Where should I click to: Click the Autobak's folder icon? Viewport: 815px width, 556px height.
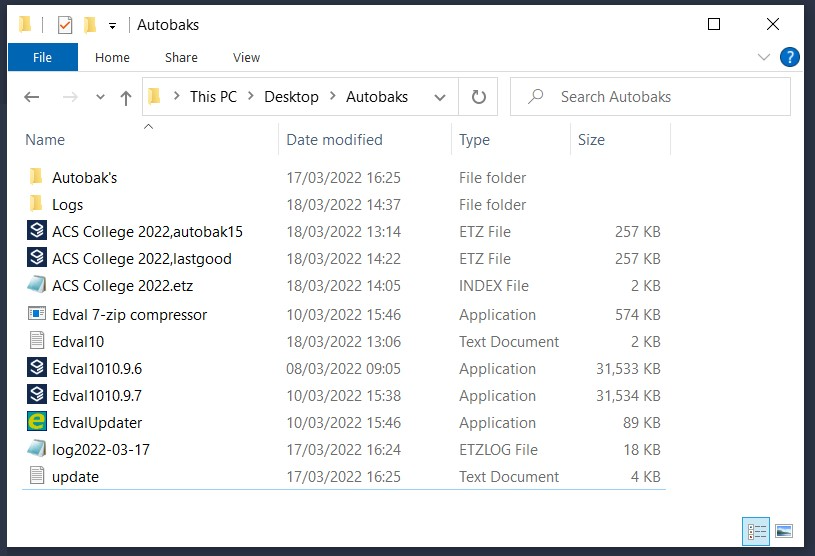pos(37,177)
